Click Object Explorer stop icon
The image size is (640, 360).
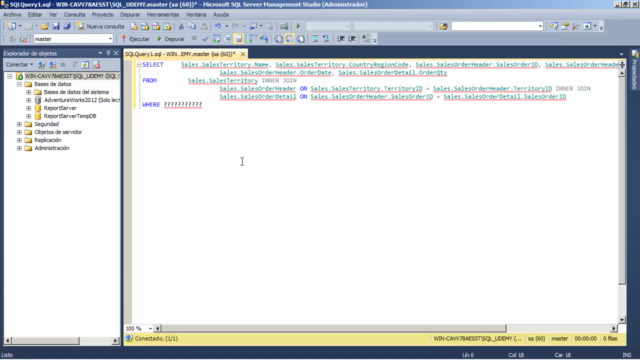click(x=63, y=64)
